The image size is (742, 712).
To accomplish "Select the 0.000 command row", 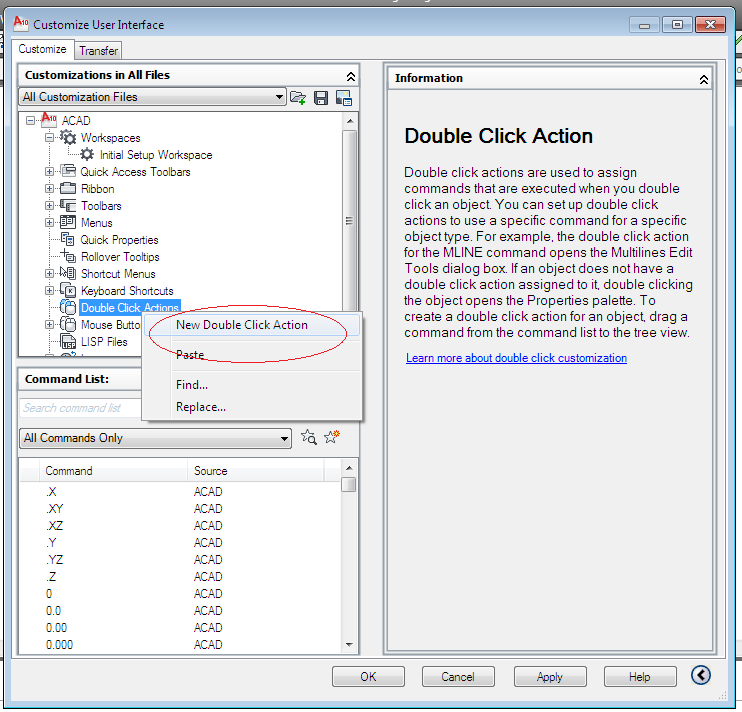I will [x=180, y=644].
